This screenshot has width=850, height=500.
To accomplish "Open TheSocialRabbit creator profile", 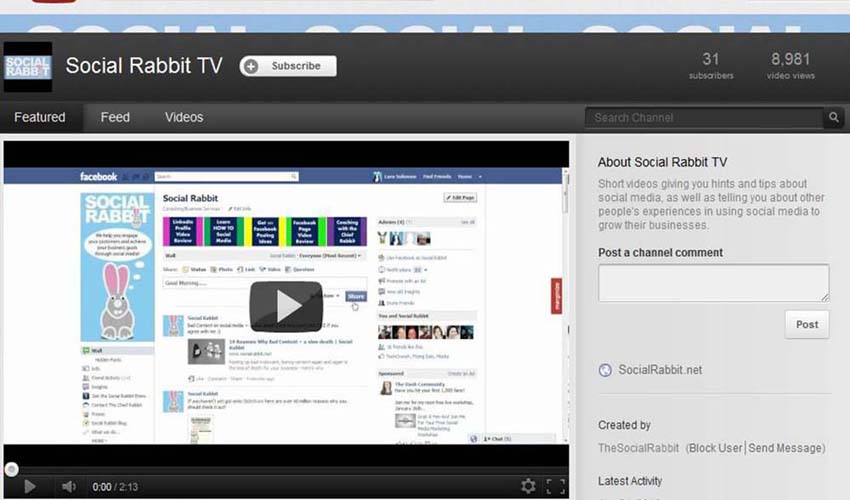I will [x=638, y=448].
